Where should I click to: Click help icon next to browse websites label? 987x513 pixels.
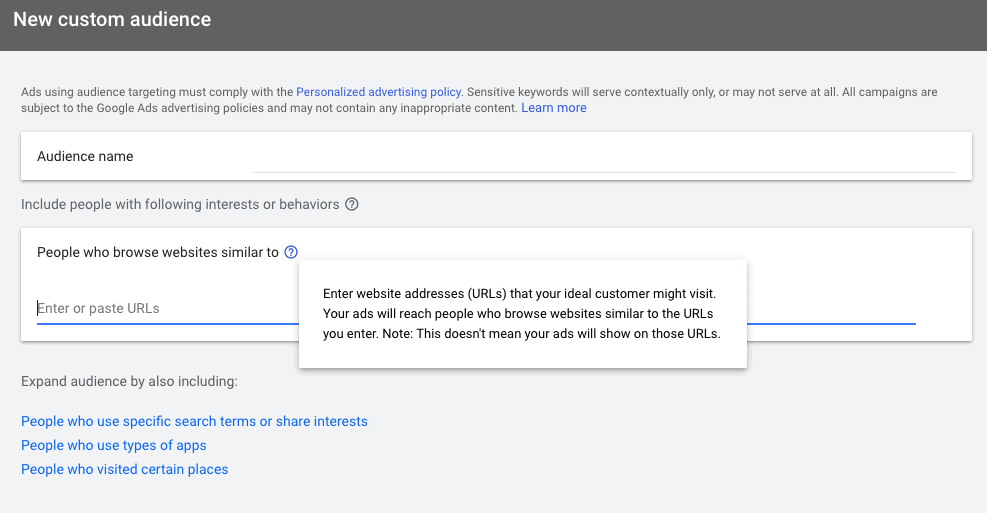291,253
